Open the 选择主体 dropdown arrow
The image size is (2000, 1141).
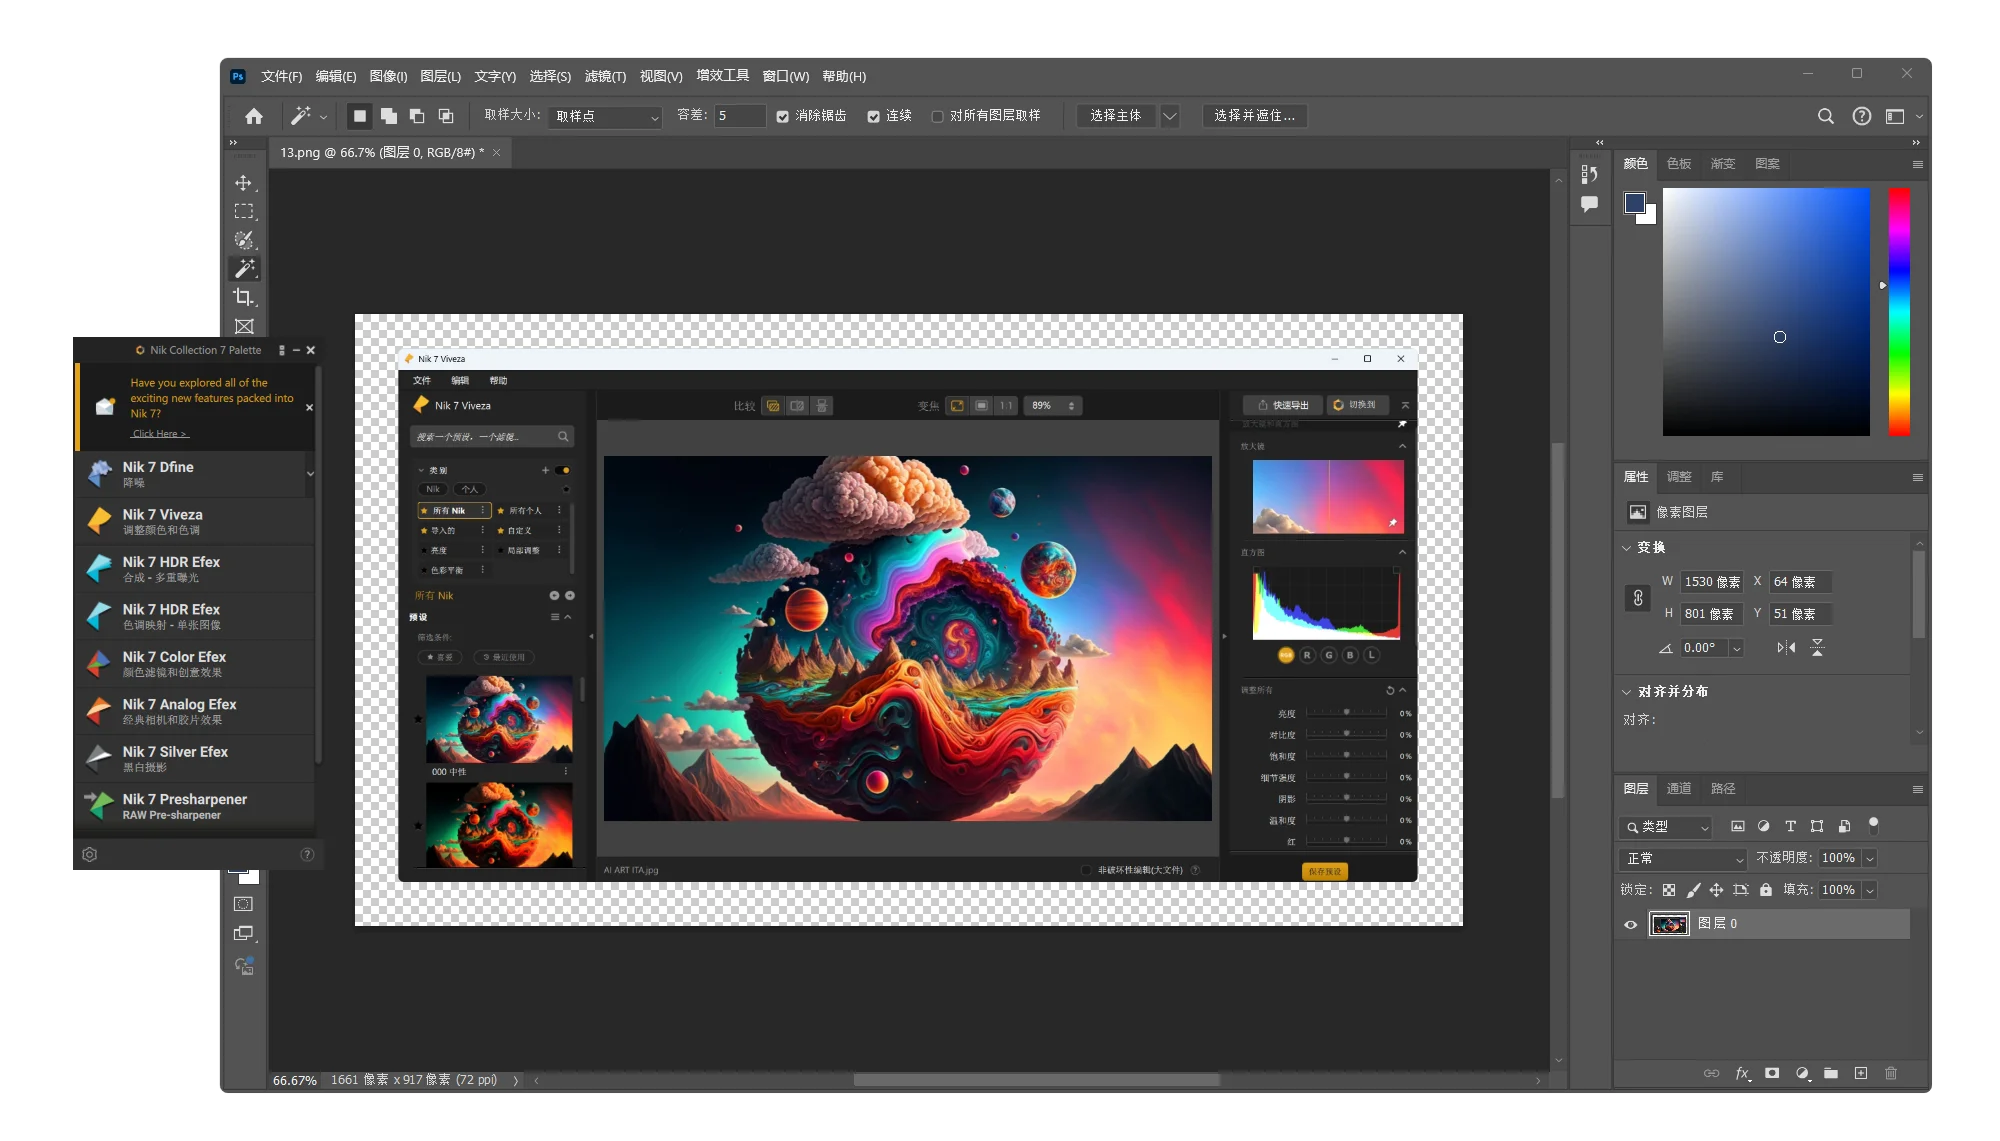coord(1169,116)
